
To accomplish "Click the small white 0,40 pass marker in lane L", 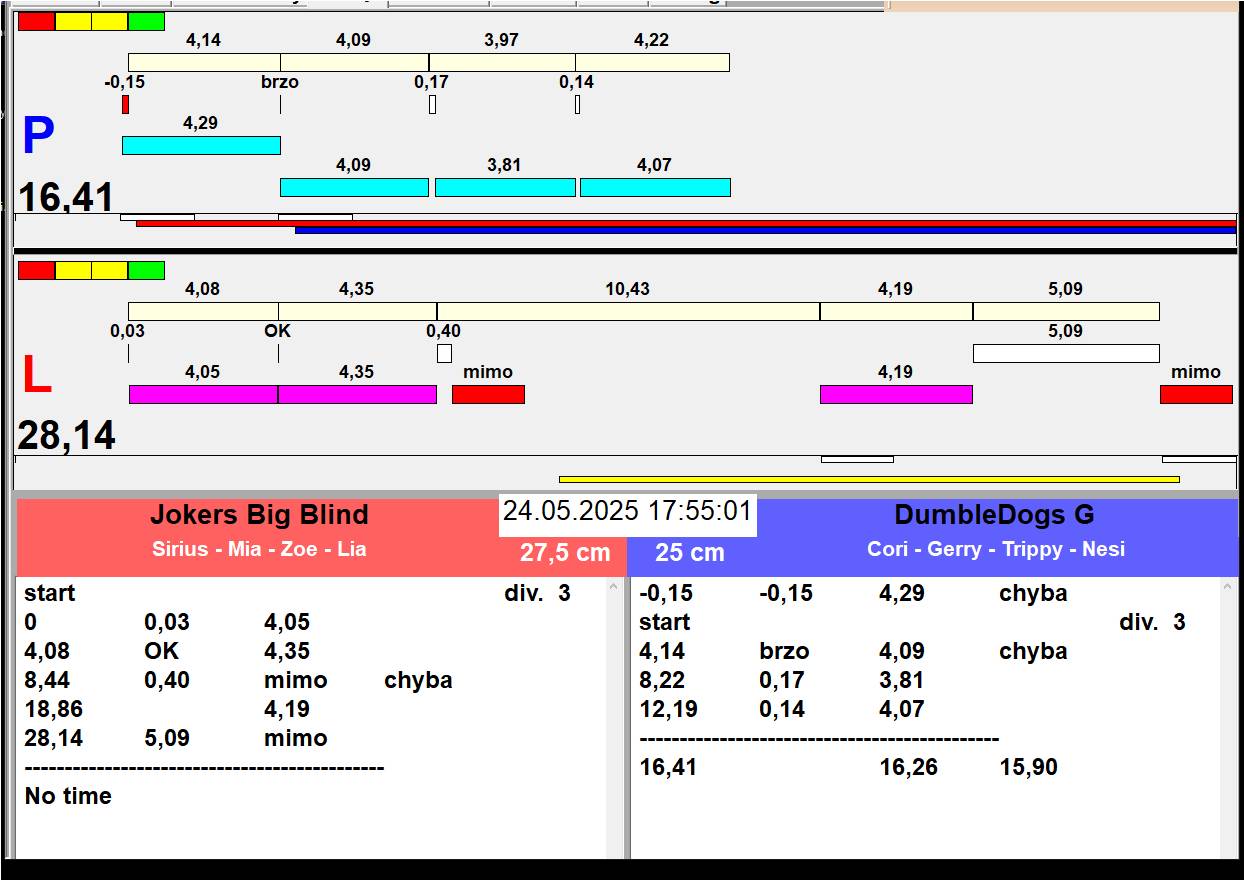I will tap(444, 353).
